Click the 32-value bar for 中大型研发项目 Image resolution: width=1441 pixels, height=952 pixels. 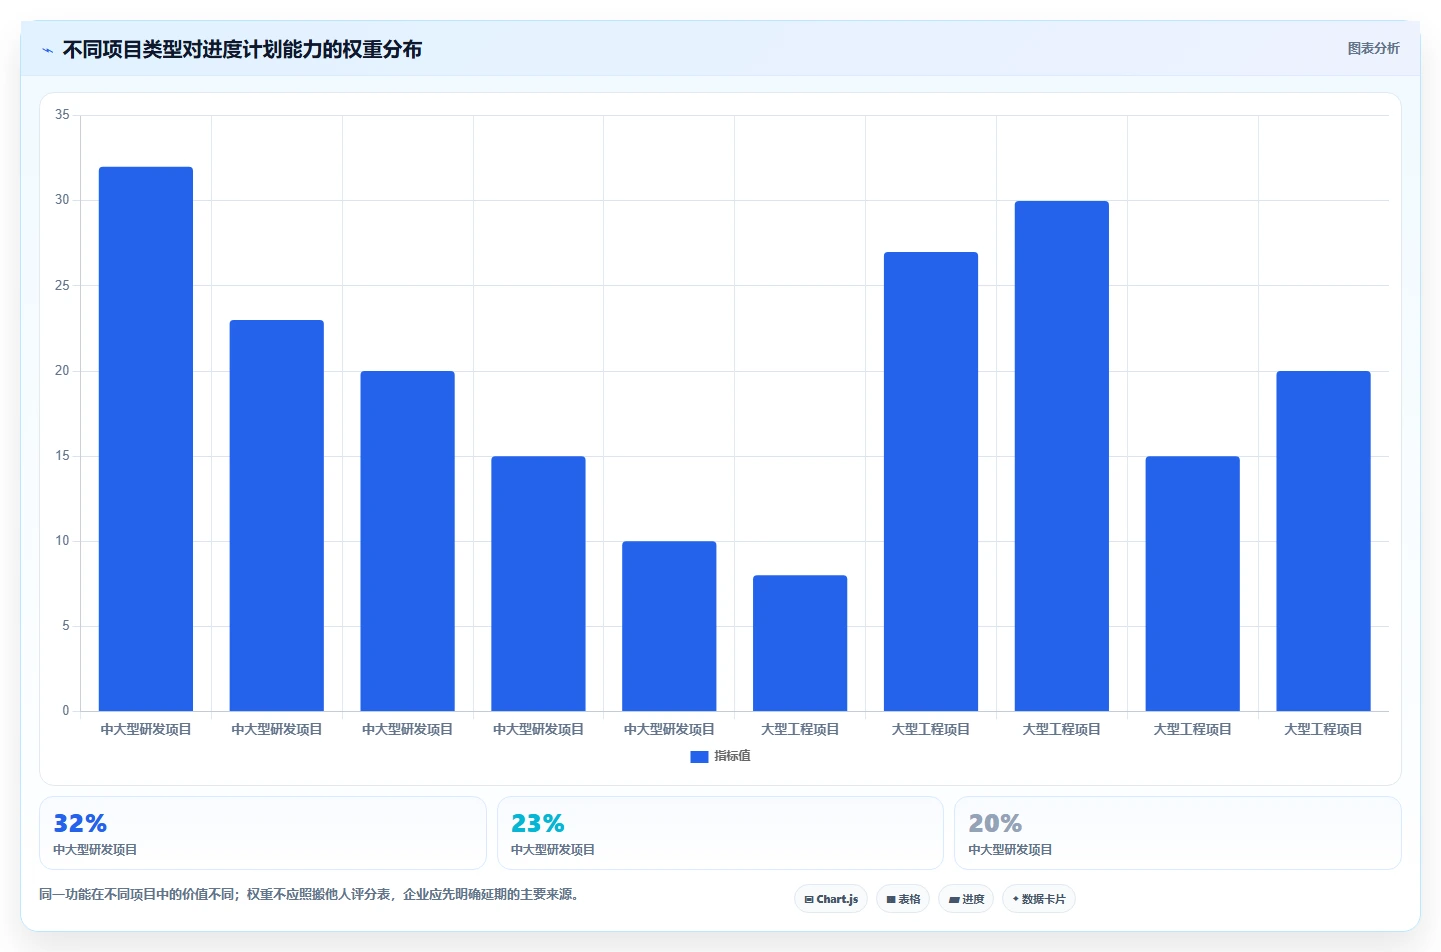(146, 439)
